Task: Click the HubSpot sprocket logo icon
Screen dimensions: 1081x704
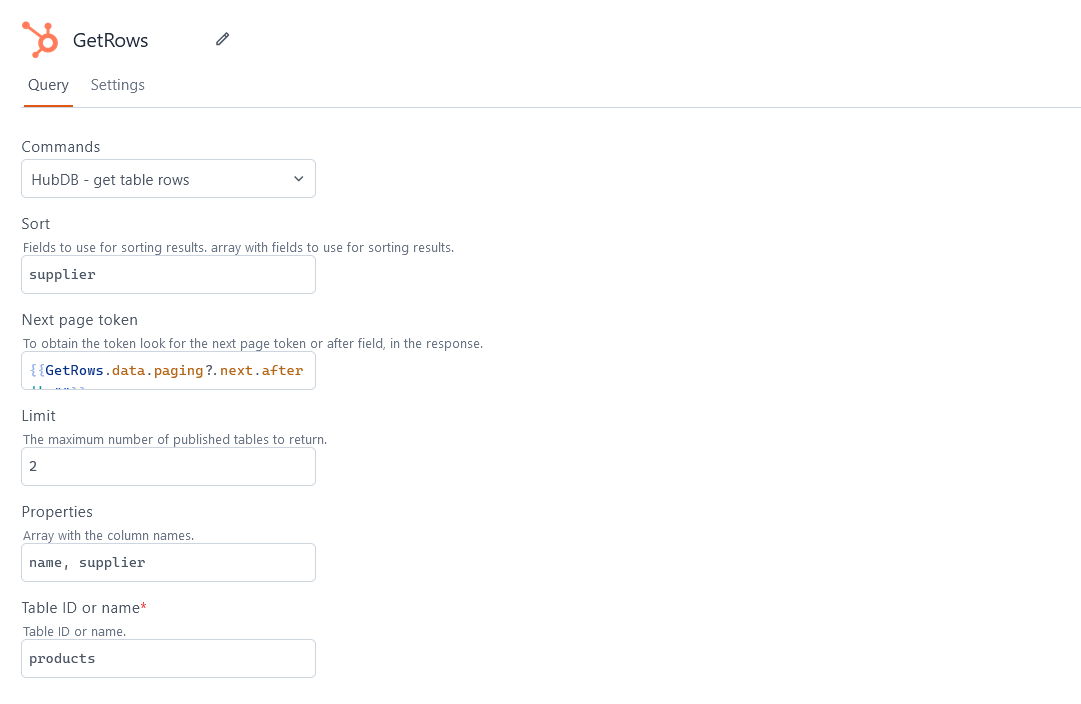Action: coord(39,39)
